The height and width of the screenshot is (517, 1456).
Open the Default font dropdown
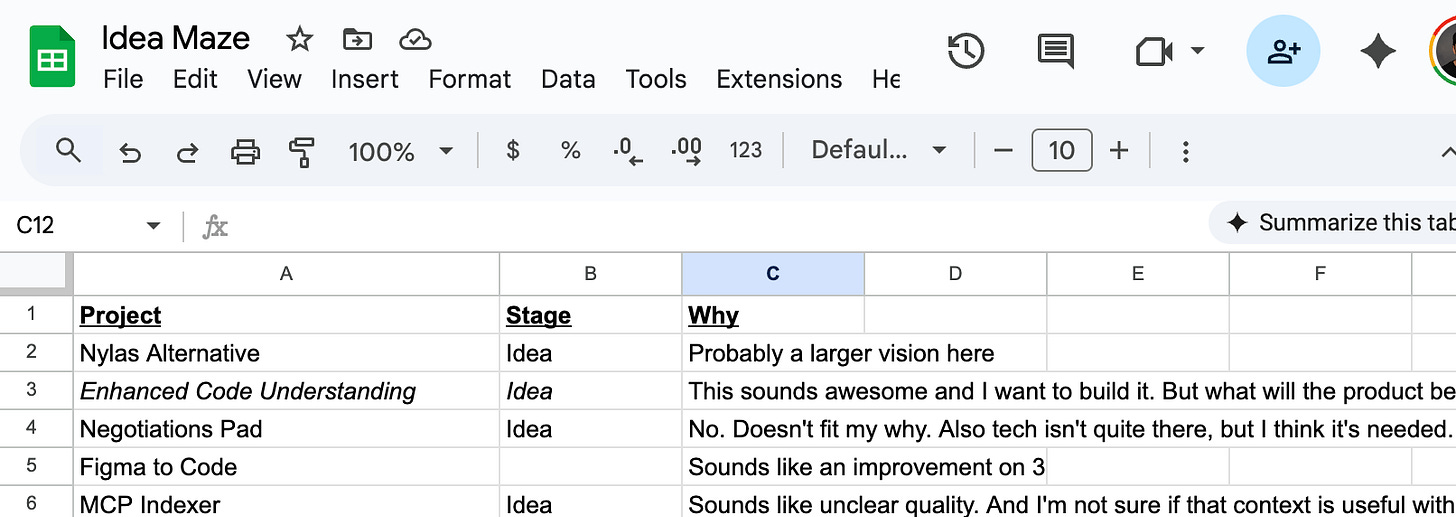point(878,151)
